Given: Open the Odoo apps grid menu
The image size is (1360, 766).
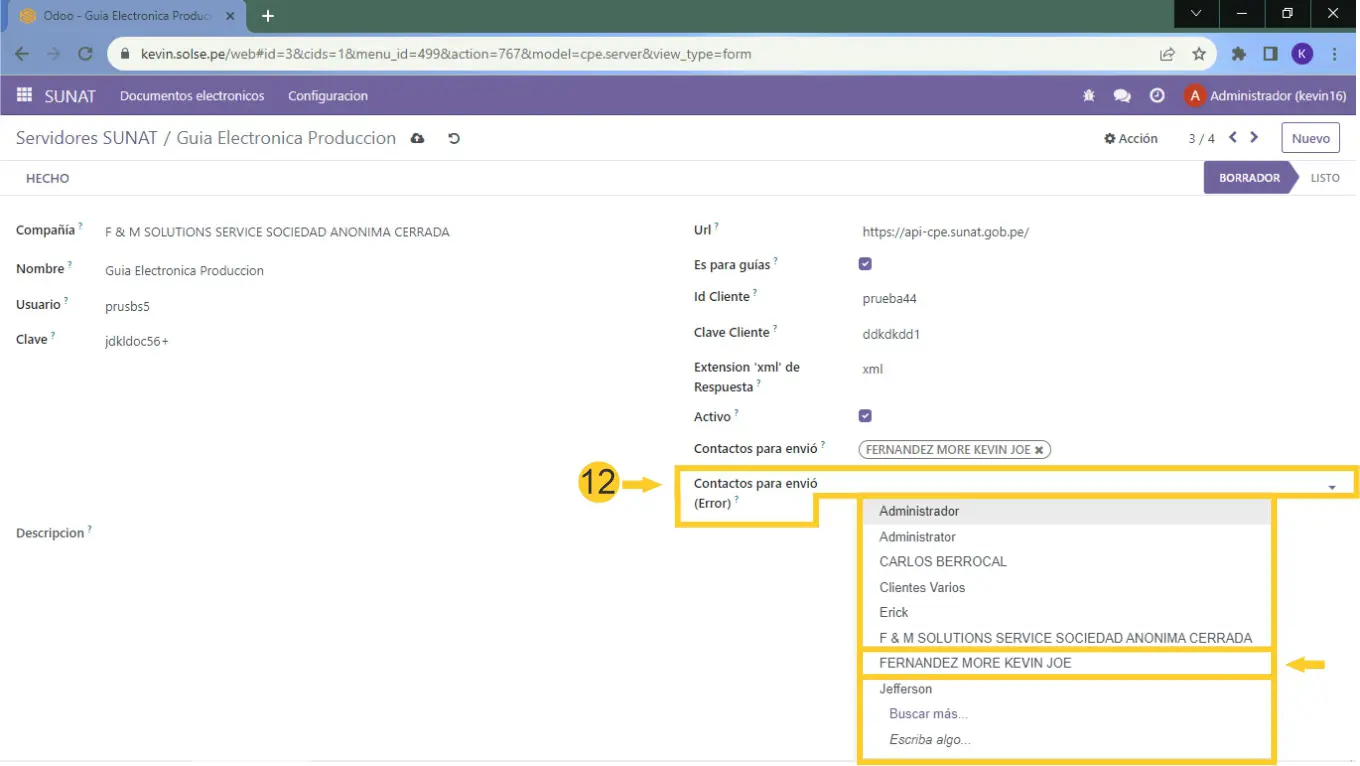Looking at the screenshot, I should pos(24,96).
